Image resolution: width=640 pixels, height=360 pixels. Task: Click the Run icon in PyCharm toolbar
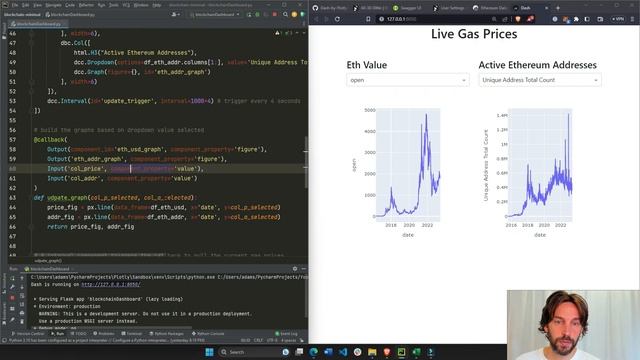pos(249,15)
